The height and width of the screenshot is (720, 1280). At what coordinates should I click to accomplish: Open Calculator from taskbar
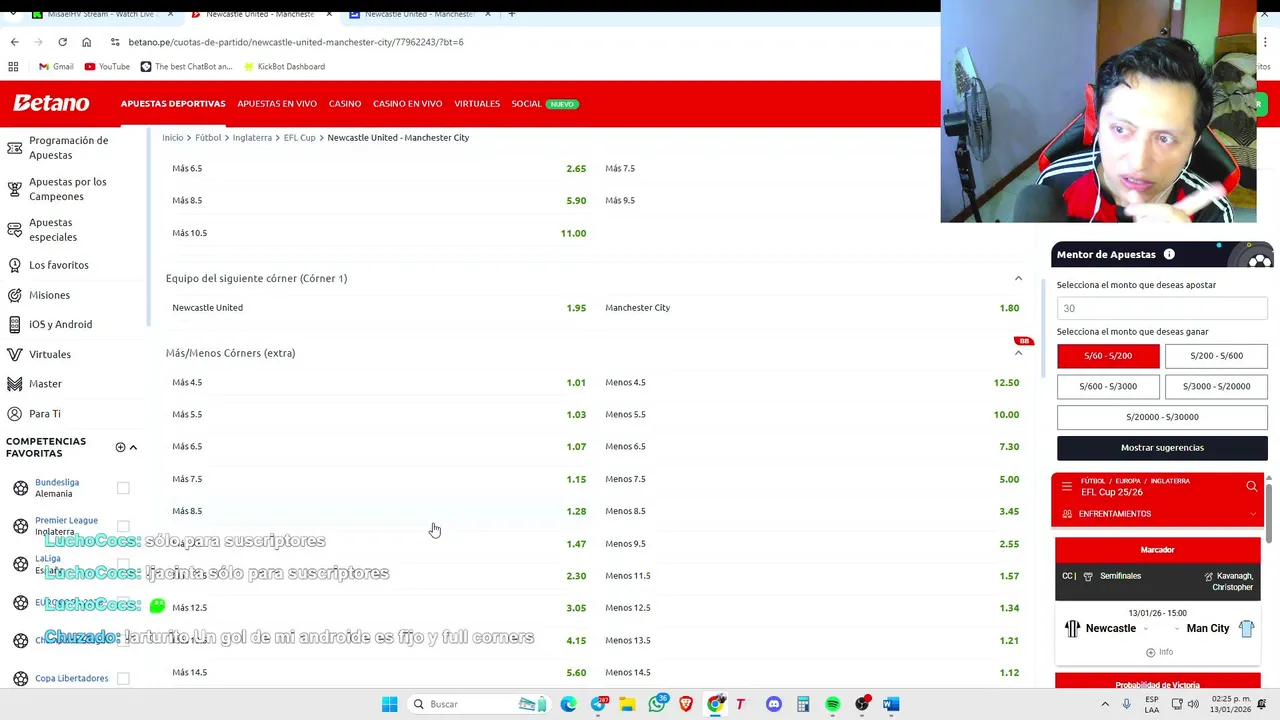click(803, 704)
